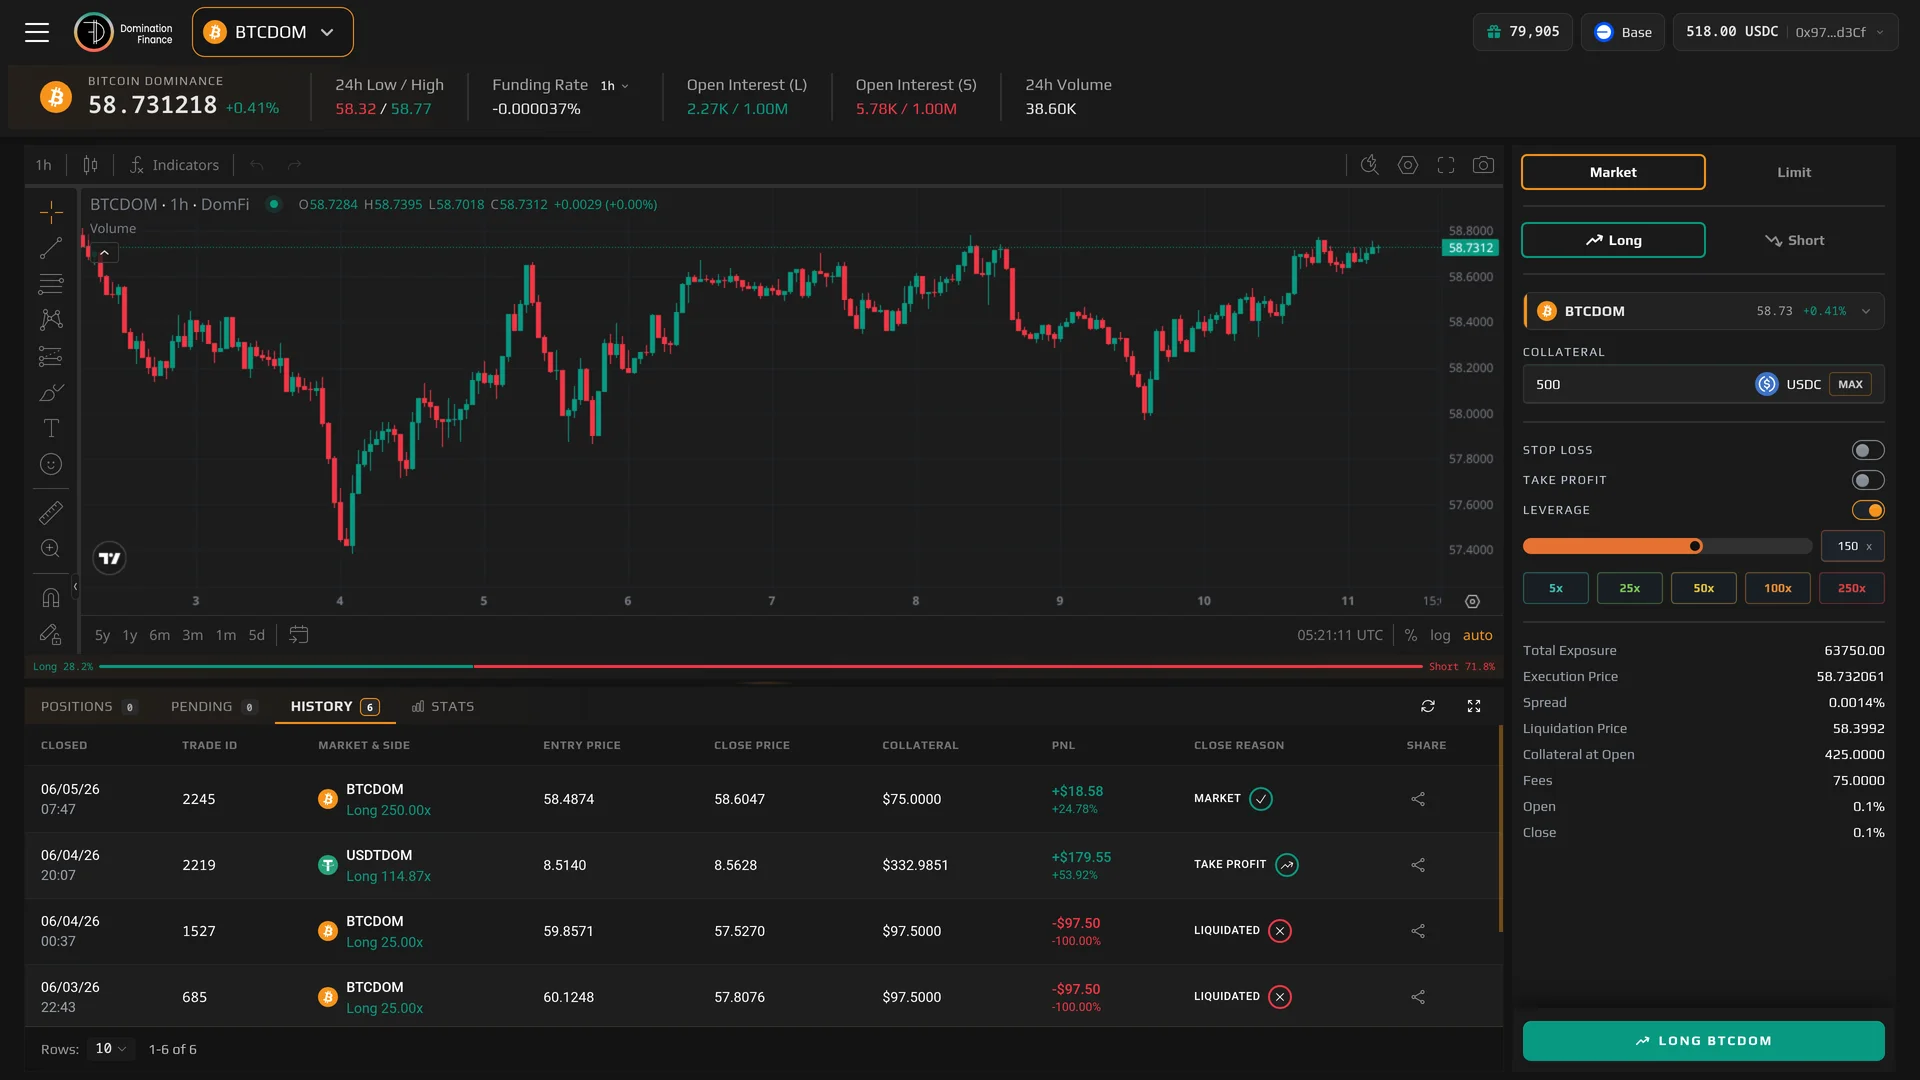Select the text annotation tool

pyautogui.click(x=51, y=428)
